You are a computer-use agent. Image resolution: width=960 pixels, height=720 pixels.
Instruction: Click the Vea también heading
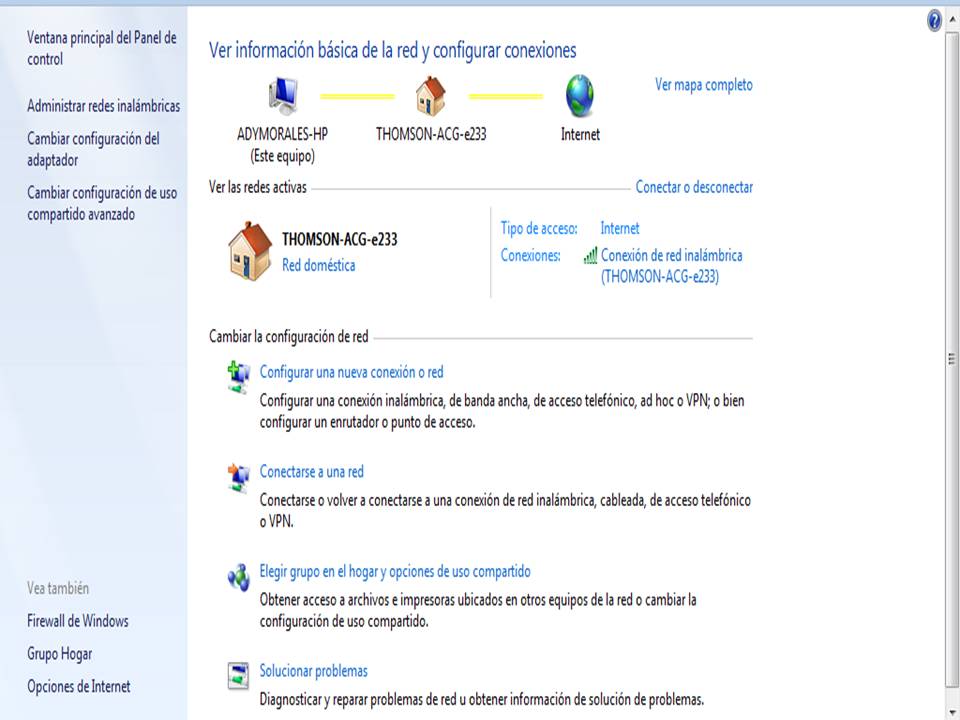point(58,588)
